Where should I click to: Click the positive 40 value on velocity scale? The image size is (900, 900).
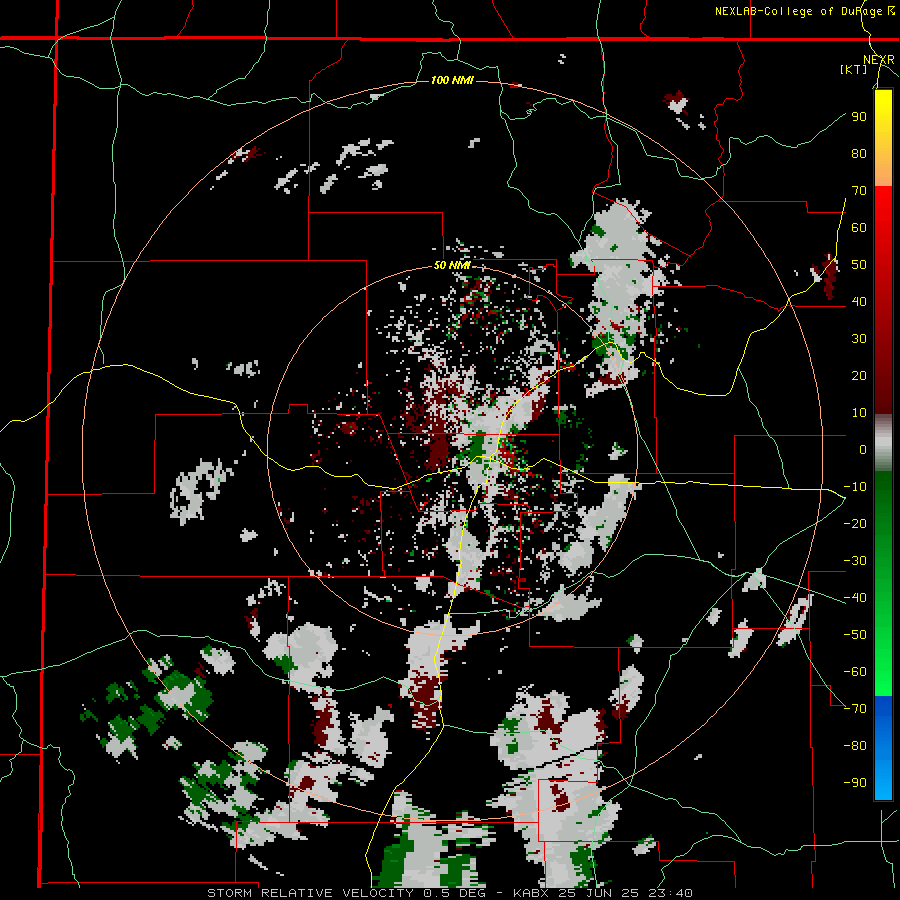(x=859, y=301)
